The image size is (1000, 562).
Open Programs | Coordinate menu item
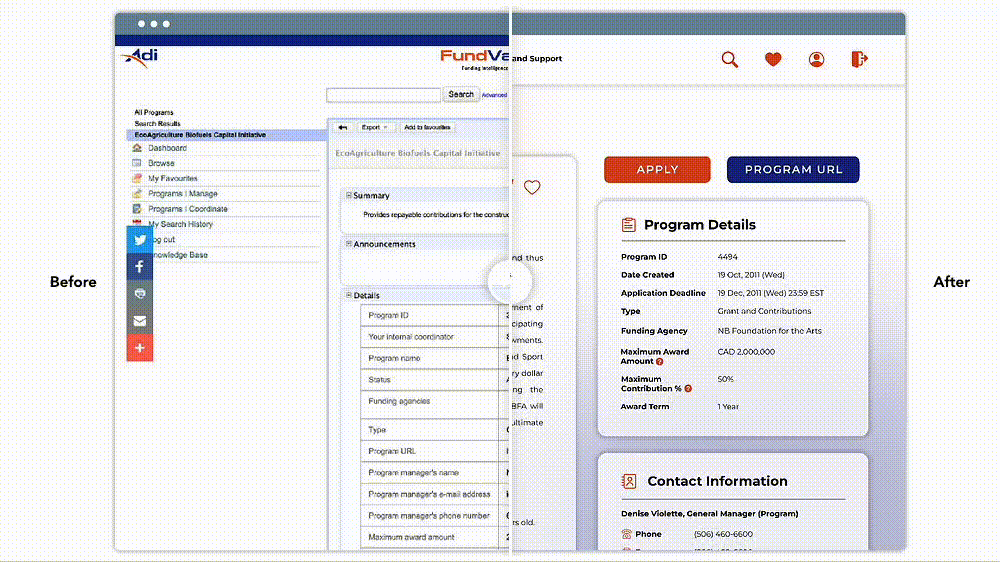[188, 209]
